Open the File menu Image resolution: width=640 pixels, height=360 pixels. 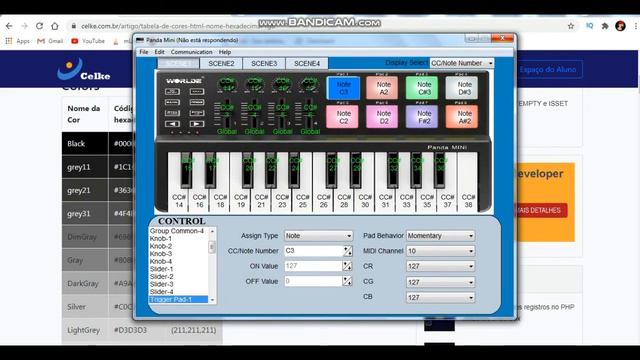pyautogui.click(x=144, y=52)
